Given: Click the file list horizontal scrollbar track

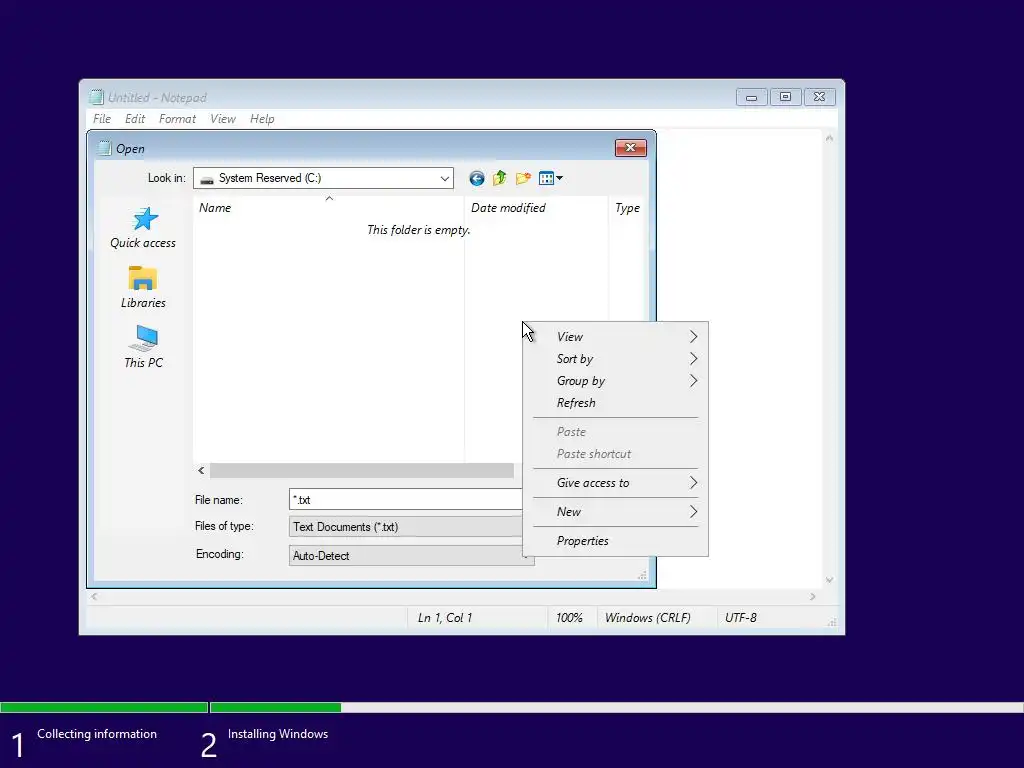Looking at the screenshot, I should coord(361,470).
